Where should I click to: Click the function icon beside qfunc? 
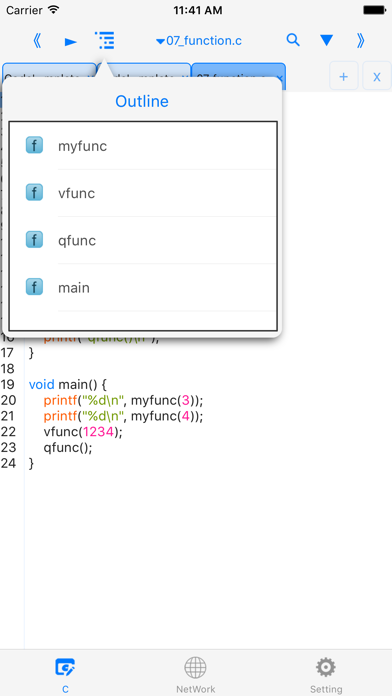(x=34, y=240)
